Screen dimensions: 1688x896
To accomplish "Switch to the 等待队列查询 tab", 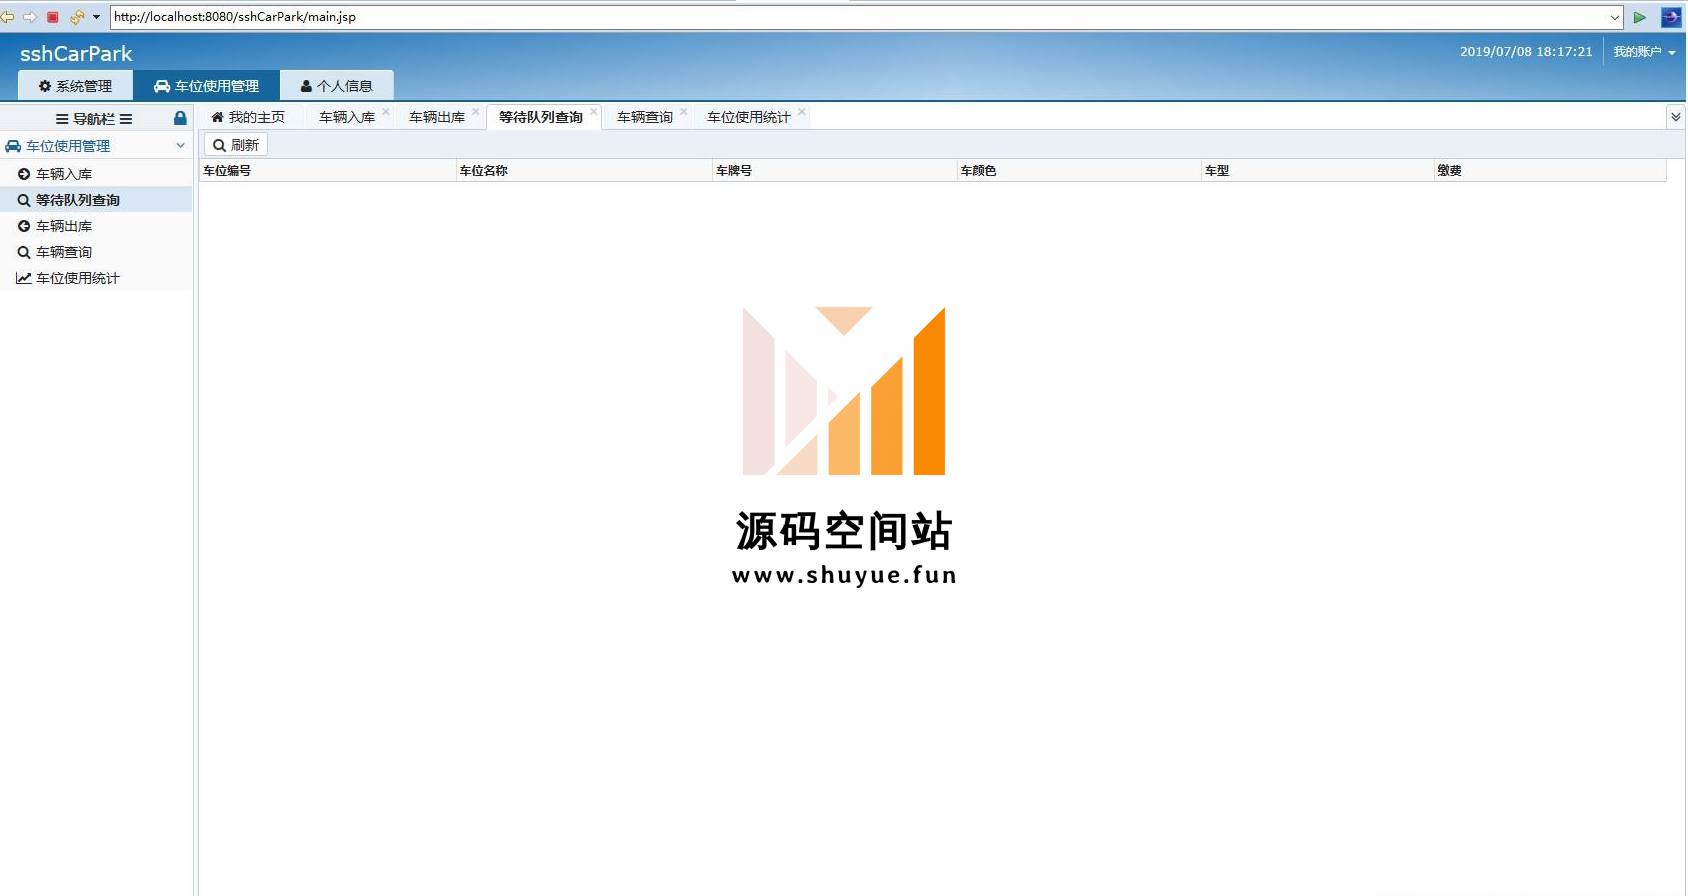I will [x=541, y=117].
